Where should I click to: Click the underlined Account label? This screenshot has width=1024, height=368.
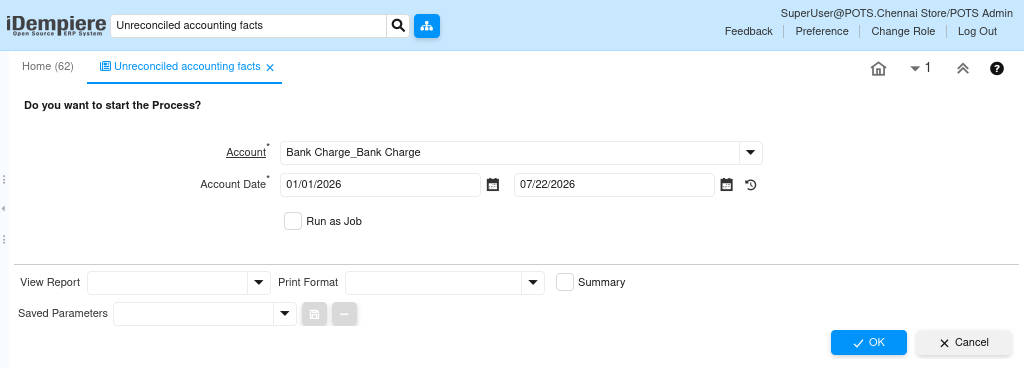click(246, 153)
